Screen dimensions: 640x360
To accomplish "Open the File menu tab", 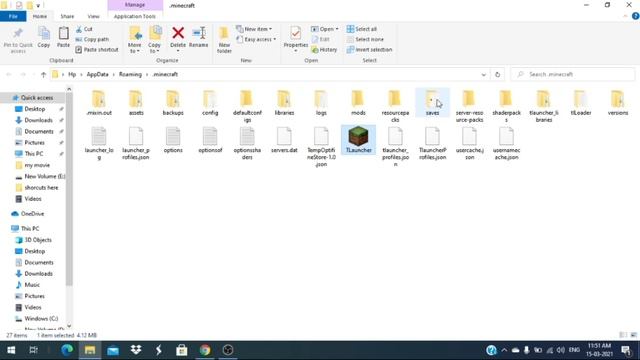I will click(13, 16).
